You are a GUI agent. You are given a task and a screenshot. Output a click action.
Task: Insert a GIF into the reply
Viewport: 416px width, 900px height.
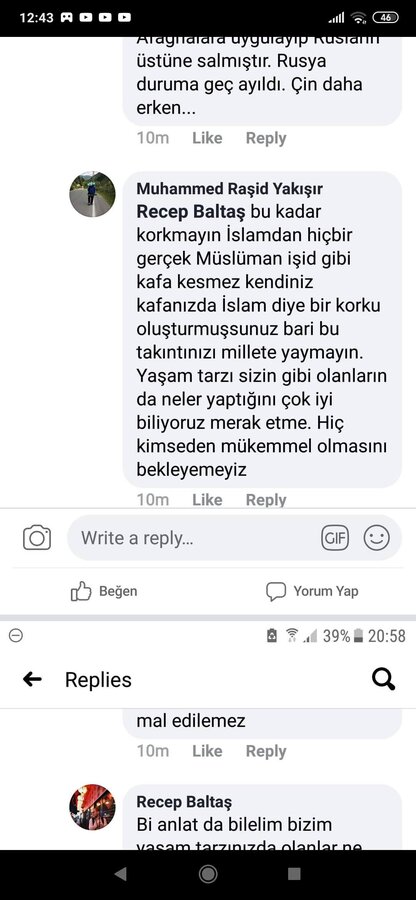tap(335, 538)
